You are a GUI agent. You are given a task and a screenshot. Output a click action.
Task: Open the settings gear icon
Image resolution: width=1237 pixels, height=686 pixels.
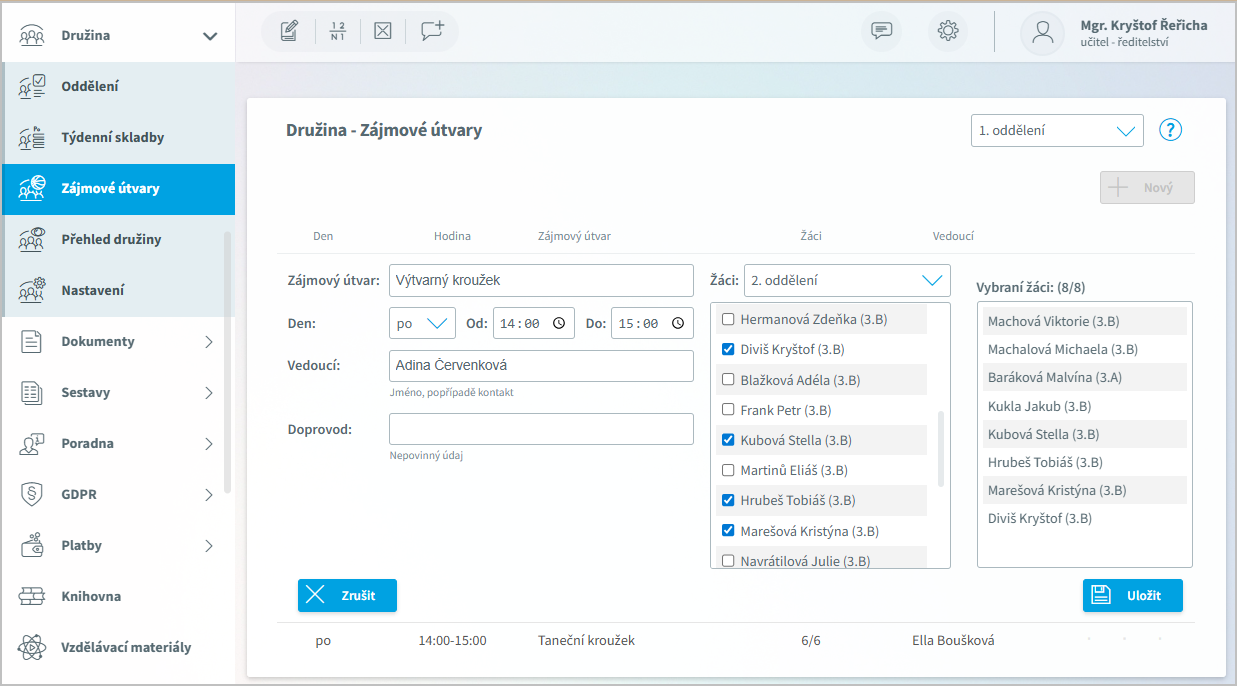(947, 31)
